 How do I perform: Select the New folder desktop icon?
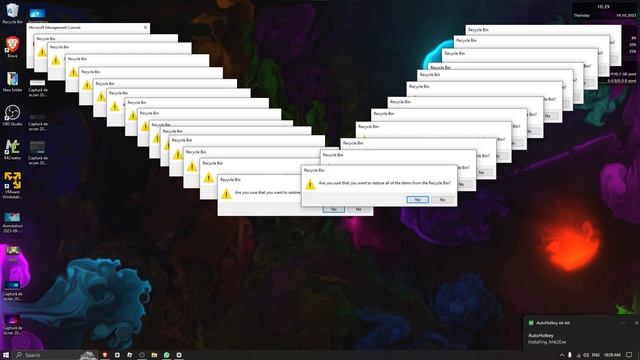tap(12, 81)
